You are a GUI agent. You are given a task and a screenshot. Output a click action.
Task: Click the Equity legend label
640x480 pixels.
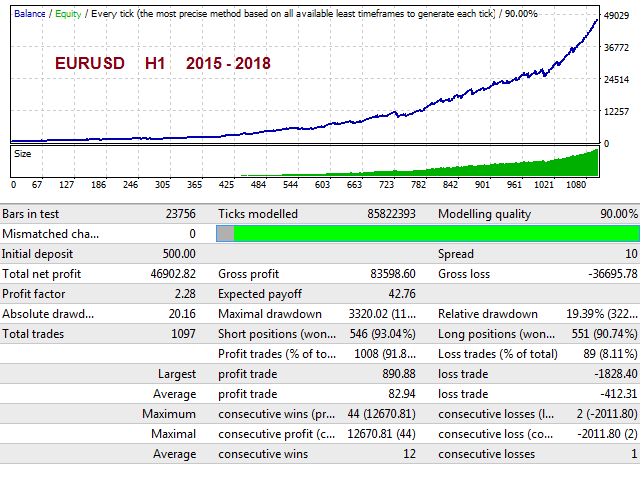[68, 14]
